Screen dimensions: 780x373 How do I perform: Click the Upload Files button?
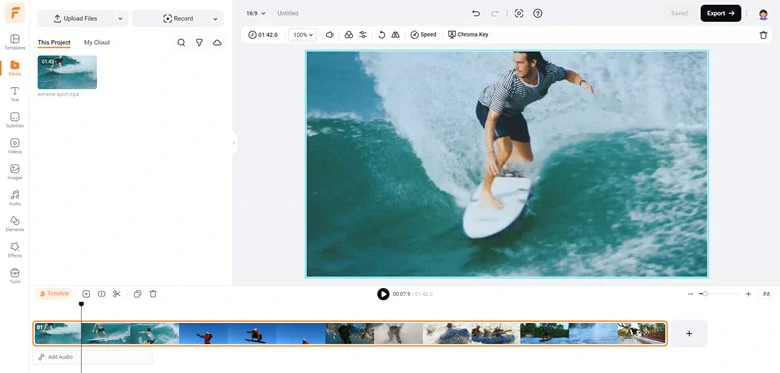[76, 18]
